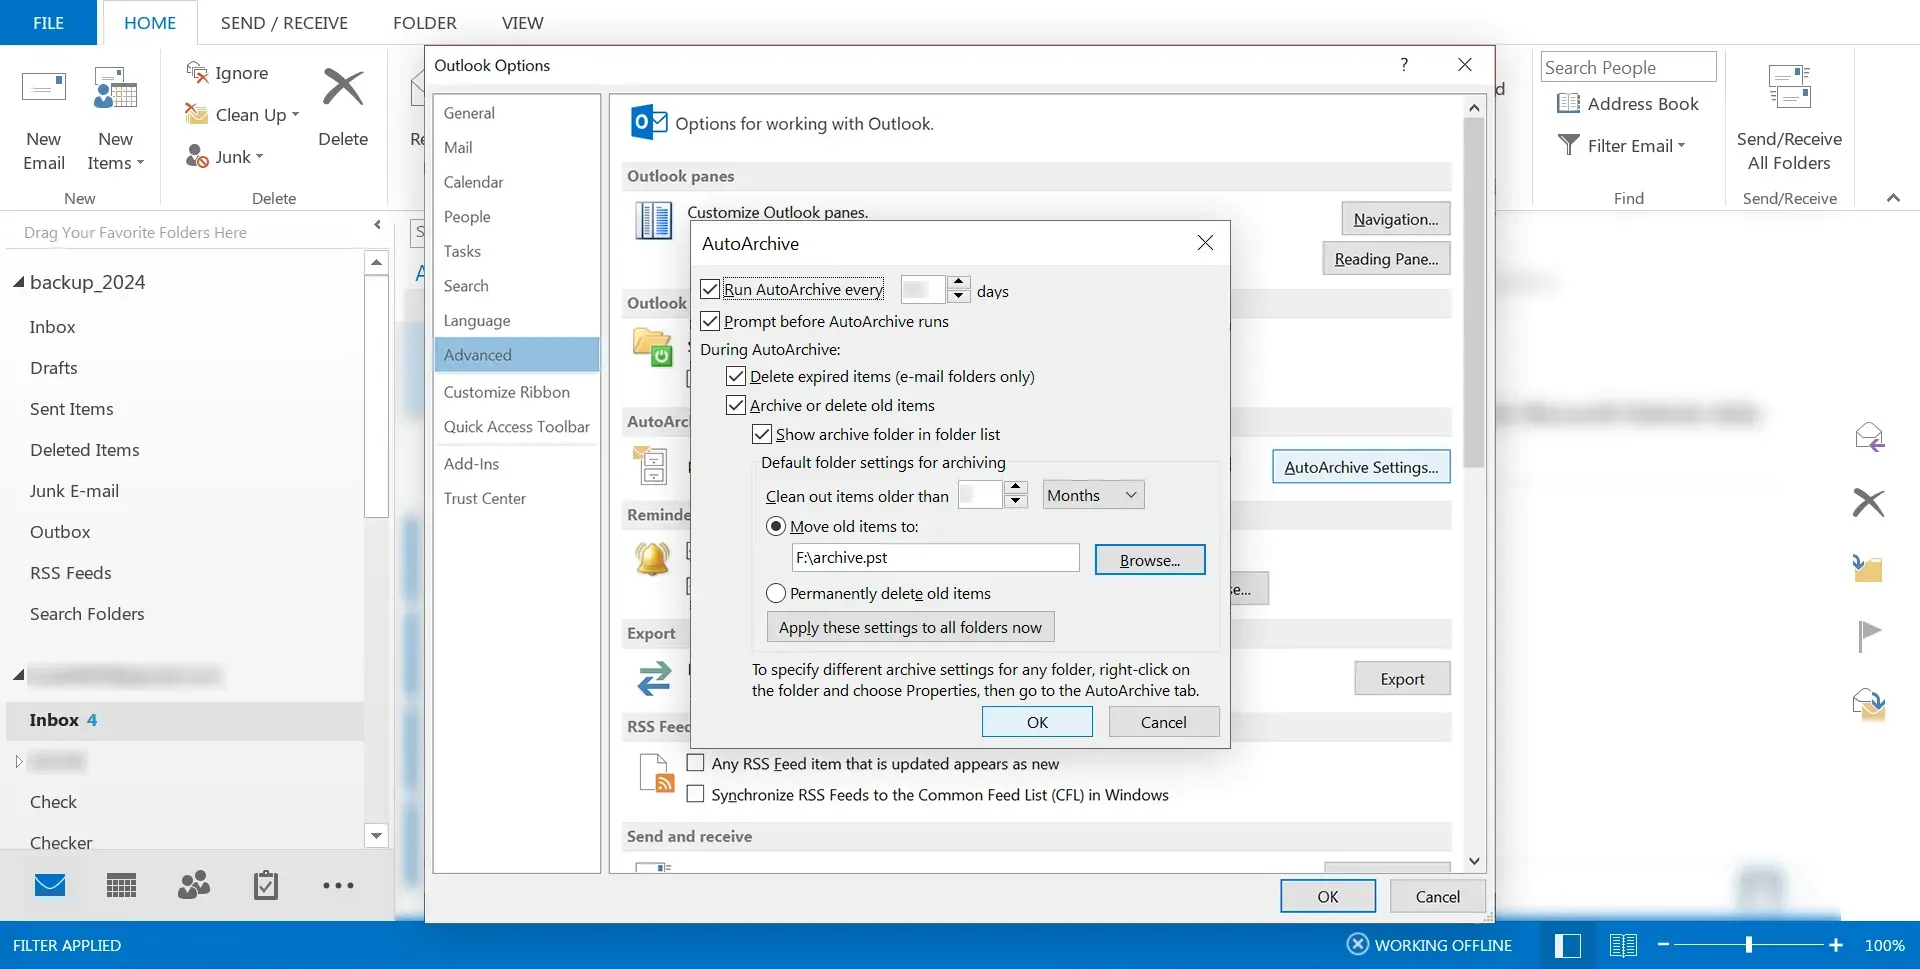This screenshot has height=969, width=1920.
Task: Open the Address Book
Action: point(1627,104)
